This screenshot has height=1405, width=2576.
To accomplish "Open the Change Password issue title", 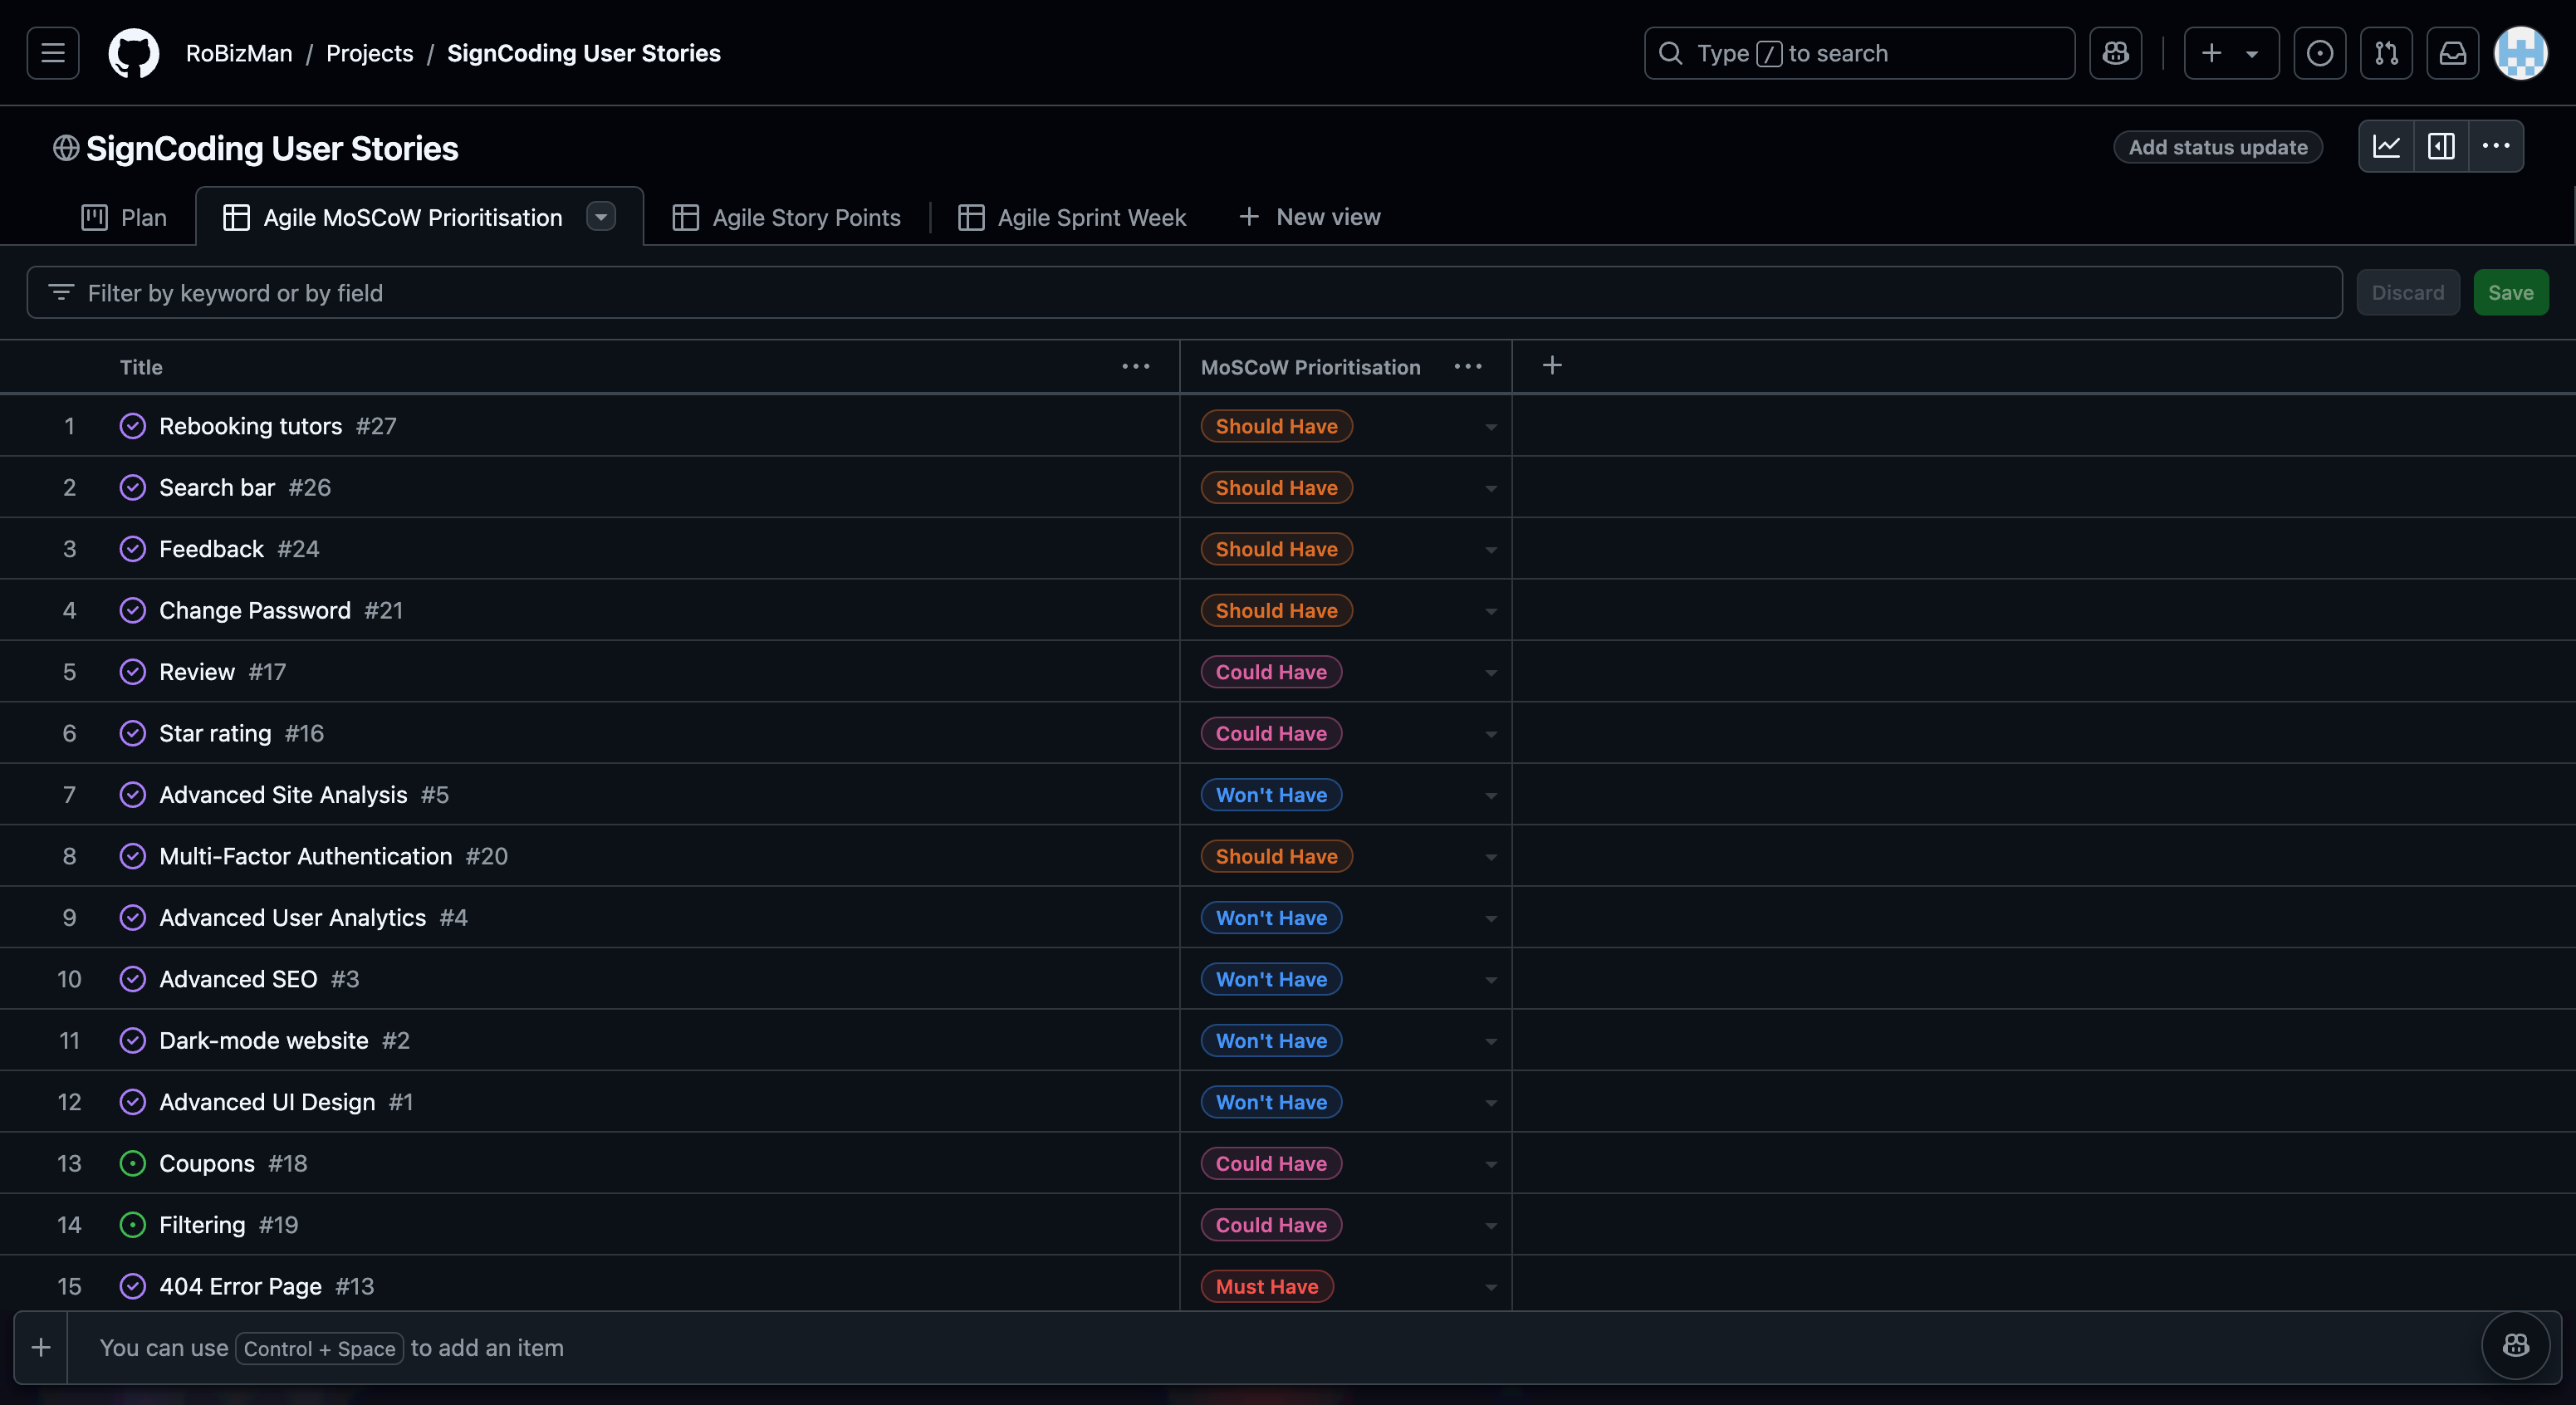I will [255, 610].
